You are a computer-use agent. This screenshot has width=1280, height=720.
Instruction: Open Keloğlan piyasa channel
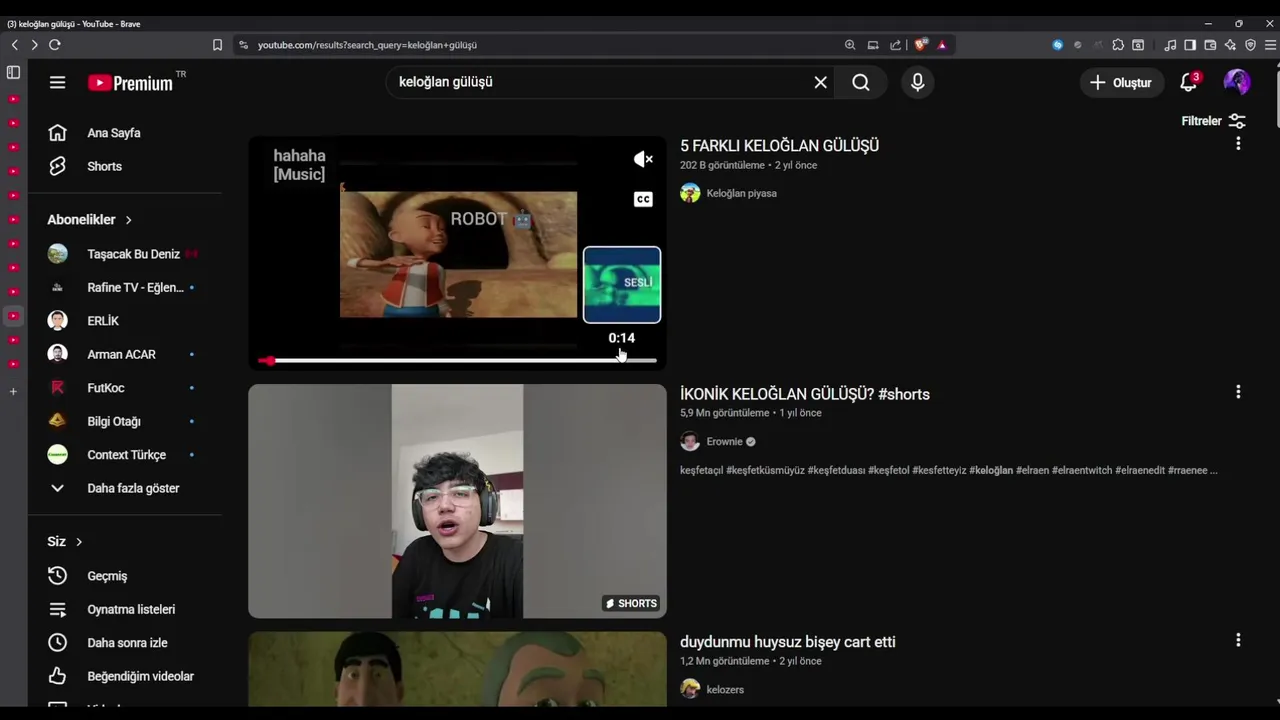coord(741,193)
